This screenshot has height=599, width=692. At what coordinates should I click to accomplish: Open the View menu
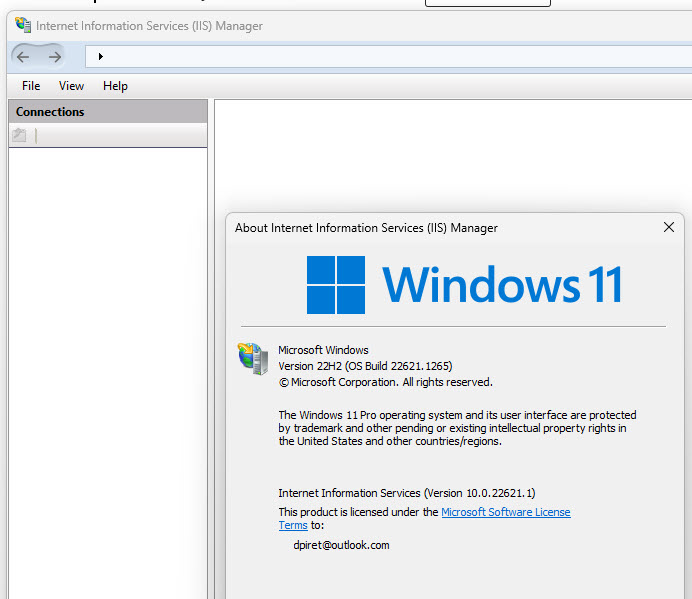click(x=71, y=86)
